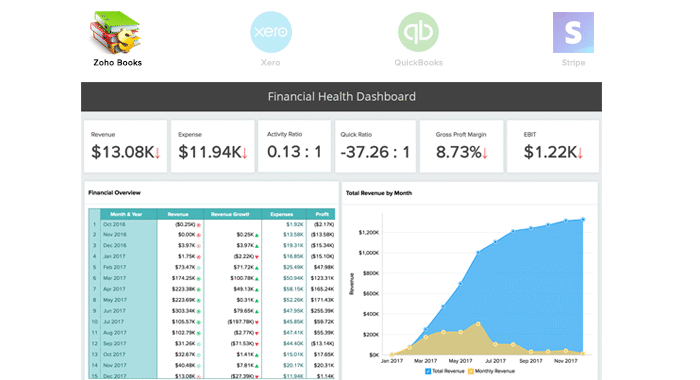Viewport: 700px width, 380px height.
Task: Click red down arrow beside ($2.22K) growth
Action: click(x=257, y=257)
